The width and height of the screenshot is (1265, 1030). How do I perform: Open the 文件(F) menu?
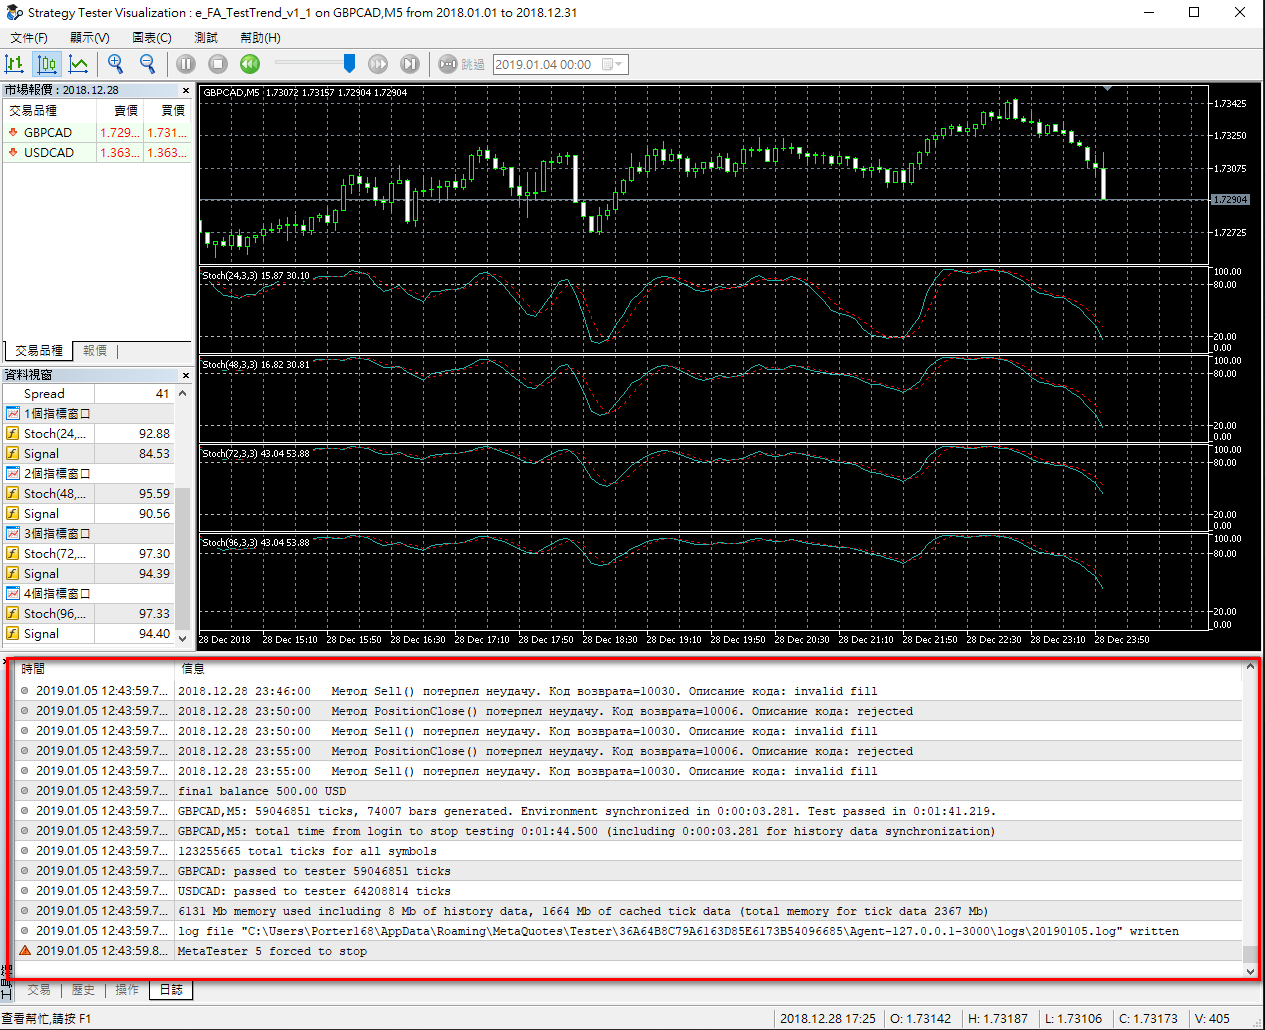click(29, 37)
